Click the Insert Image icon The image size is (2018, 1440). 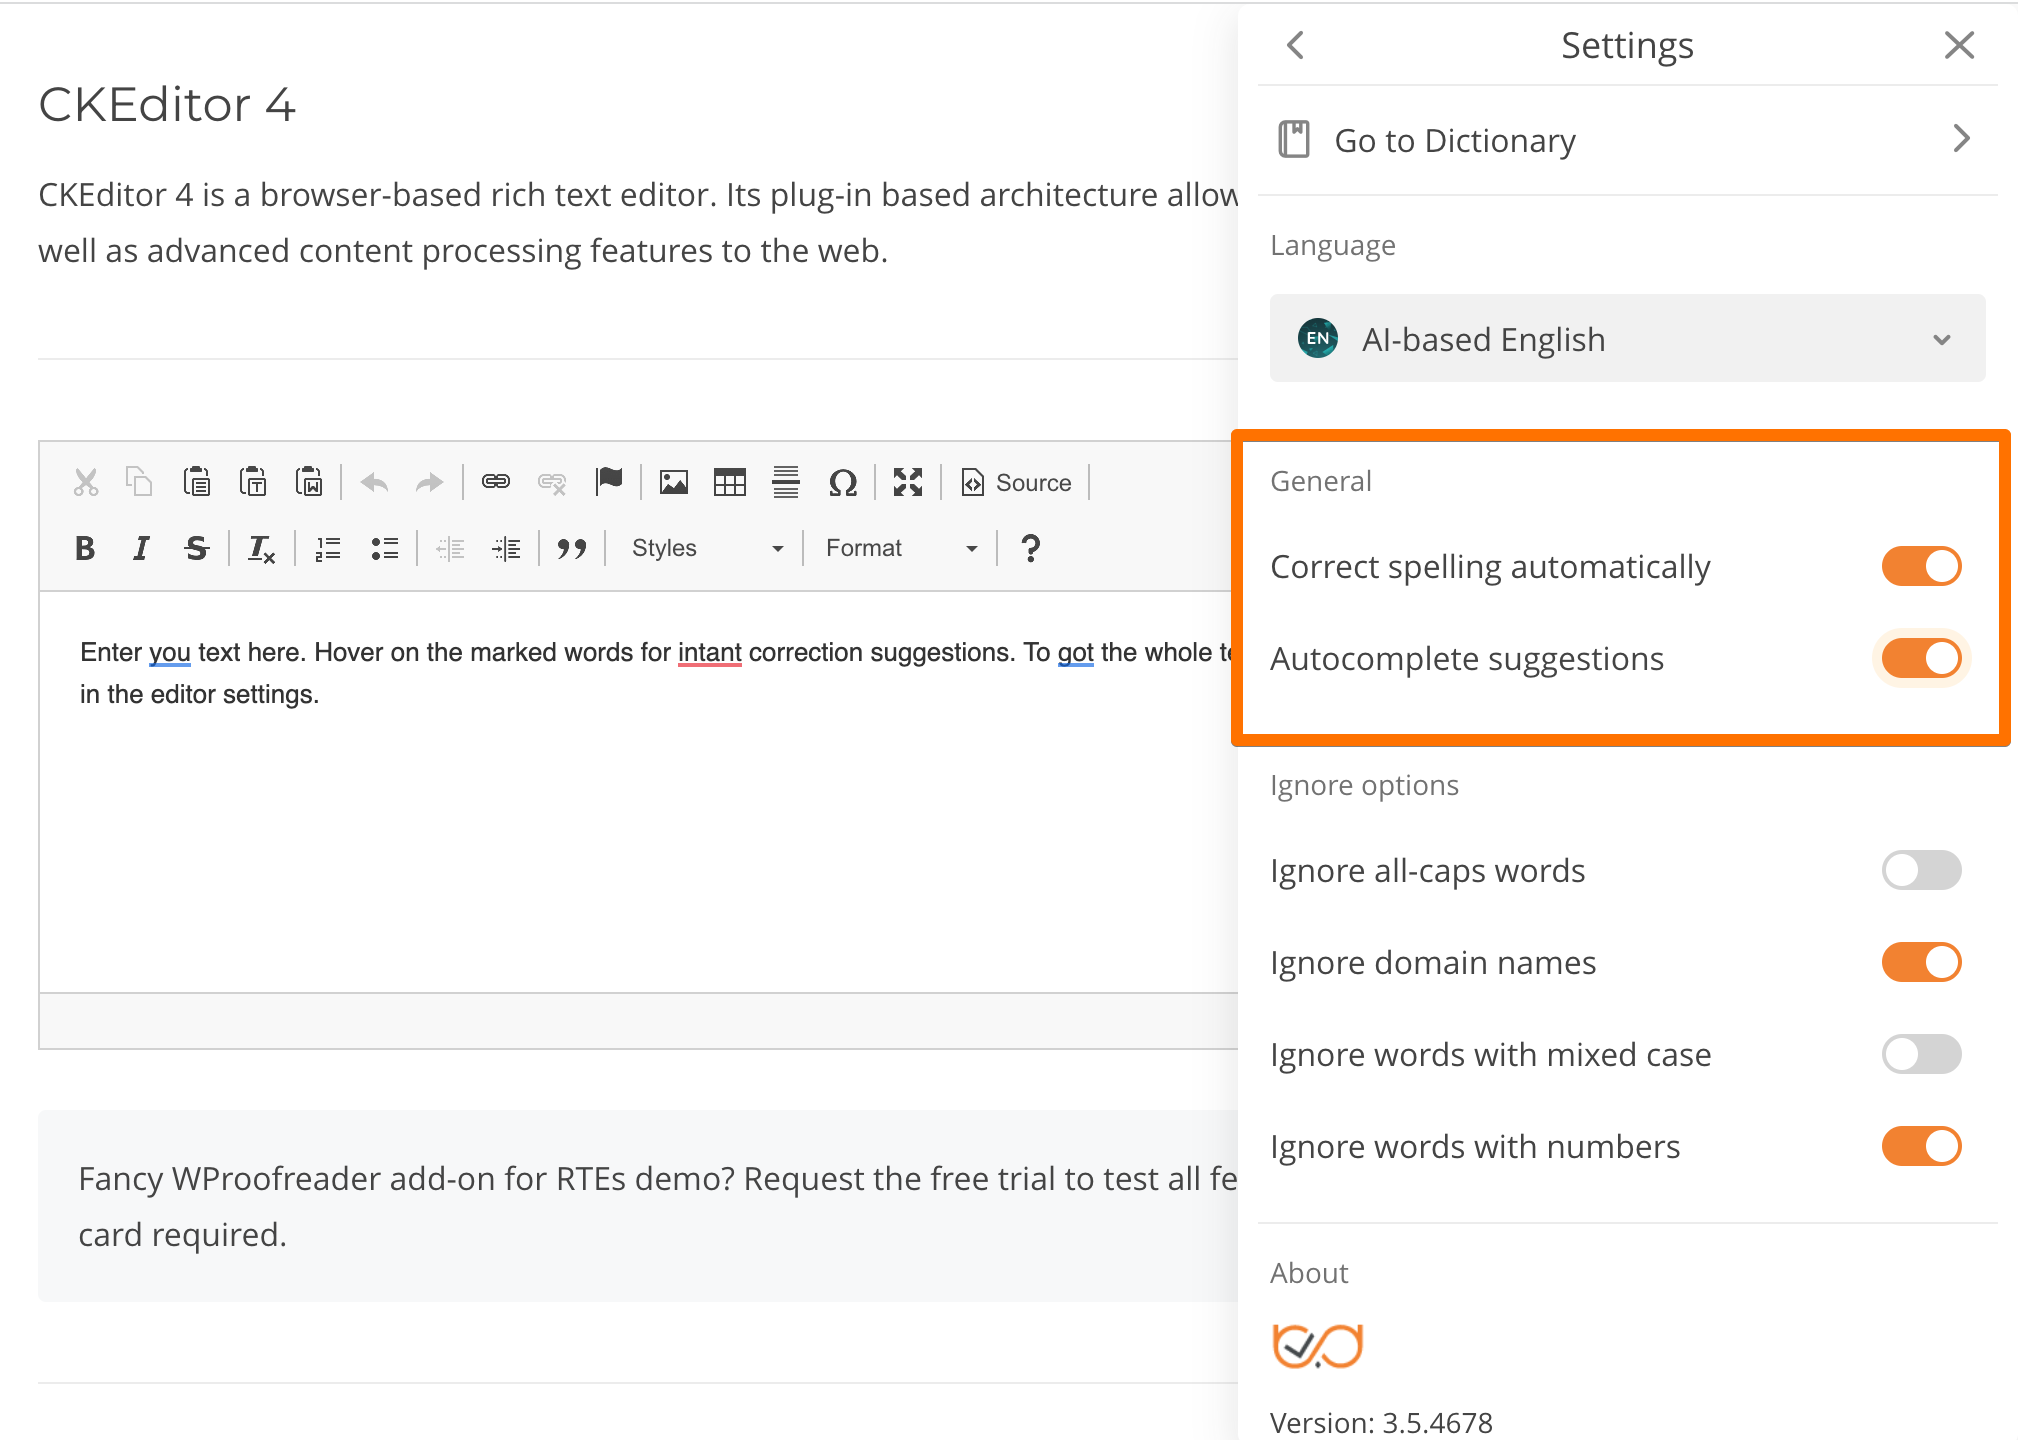click(x=674, y=483)
